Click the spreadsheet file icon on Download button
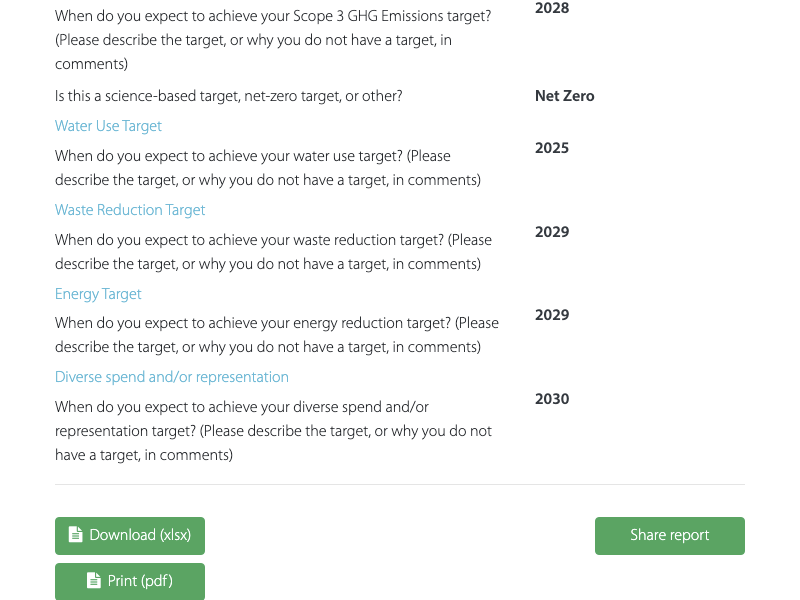Viewport: 800px width, 600px height. point(76,535)
